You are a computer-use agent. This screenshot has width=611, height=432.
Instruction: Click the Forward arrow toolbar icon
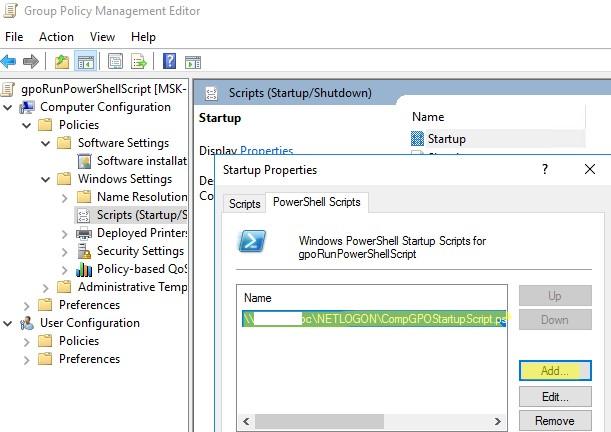pyautogui.click(x=31, y=62)
